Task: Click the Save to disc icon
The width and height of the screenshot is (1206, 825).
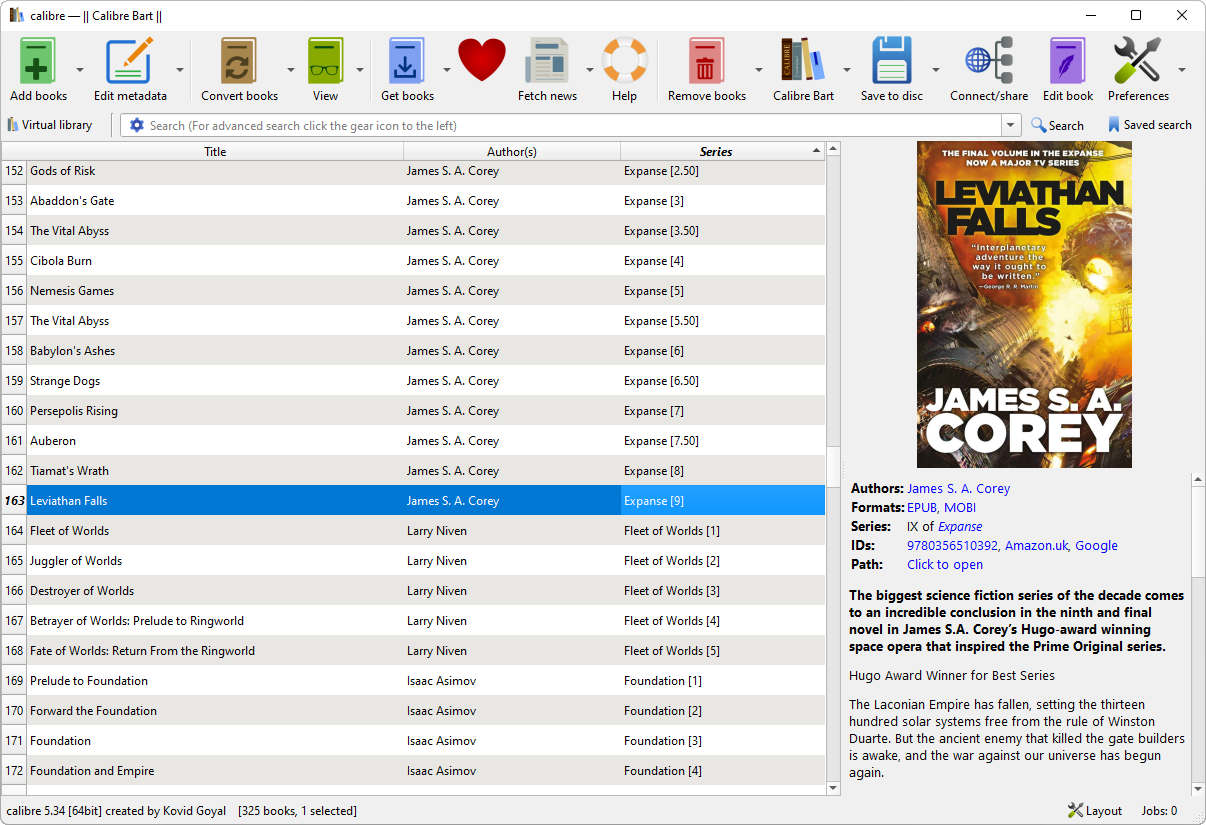Action: click(x=892, y=61)
